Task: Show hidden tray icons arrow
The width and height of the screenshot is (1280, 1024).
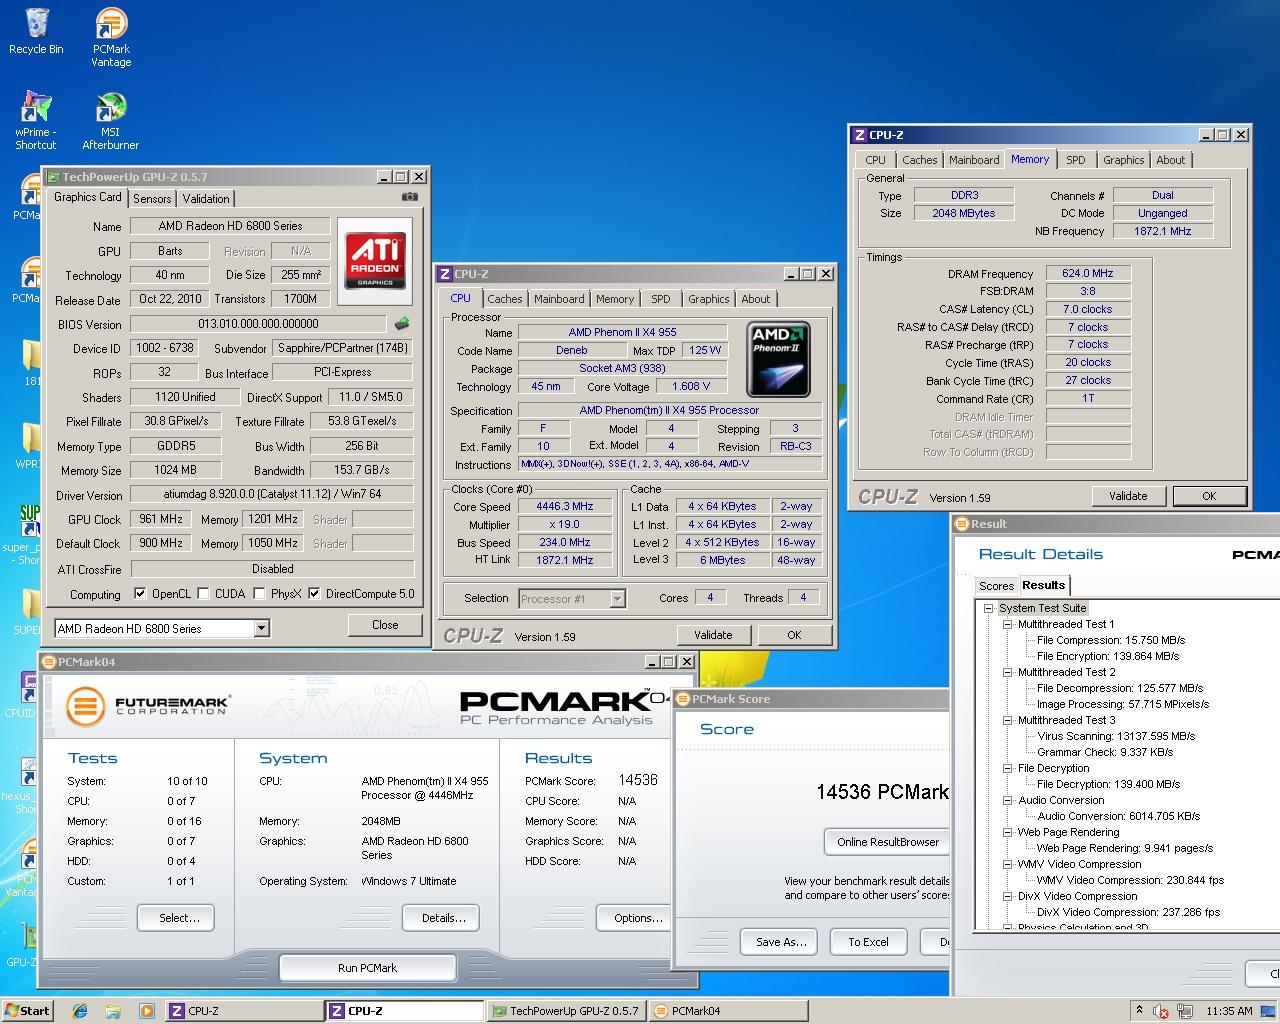Action: point(1138,1011)
